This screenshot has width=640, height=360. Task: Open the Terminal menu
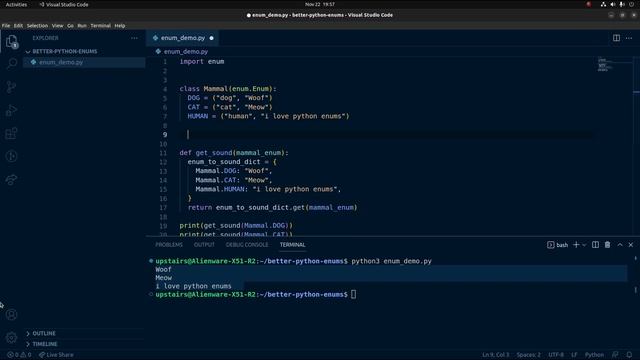(x=100, y=25)
